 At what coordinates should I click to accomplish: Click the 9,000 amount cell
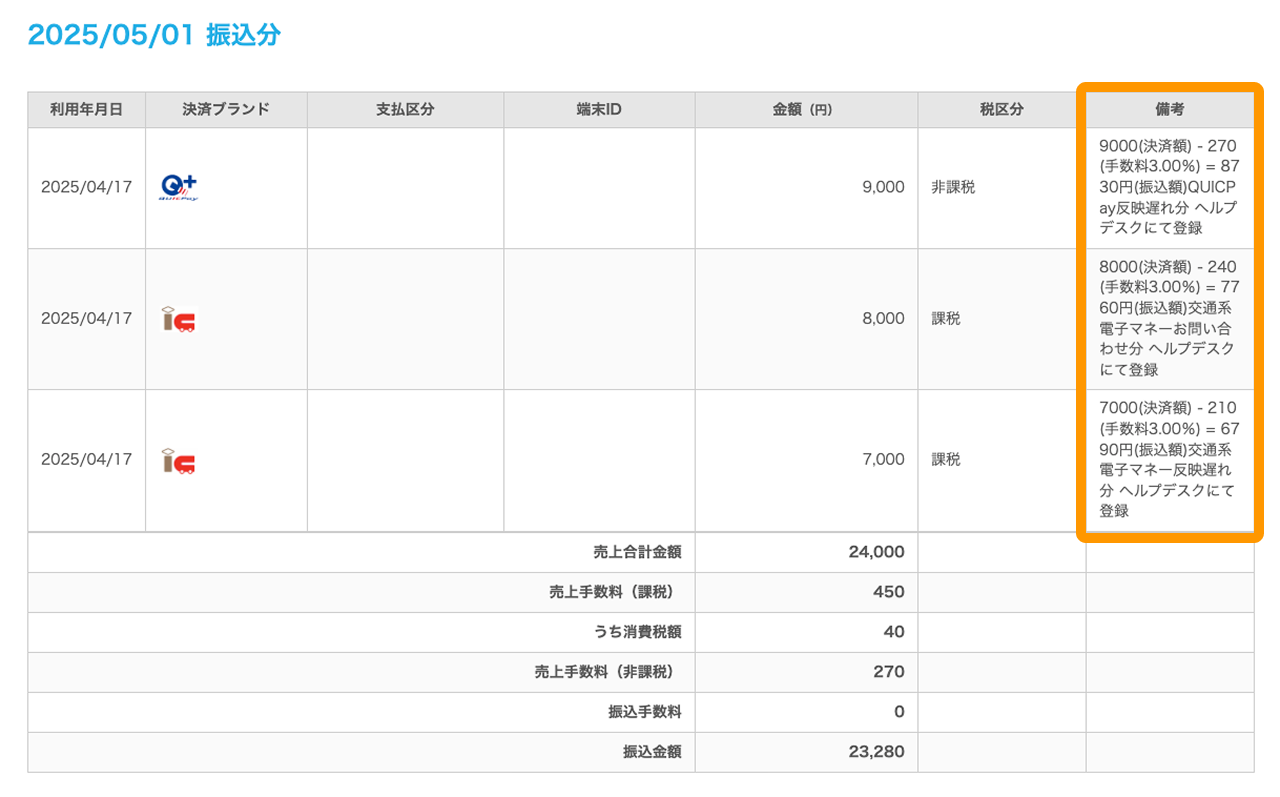(883, 187)
